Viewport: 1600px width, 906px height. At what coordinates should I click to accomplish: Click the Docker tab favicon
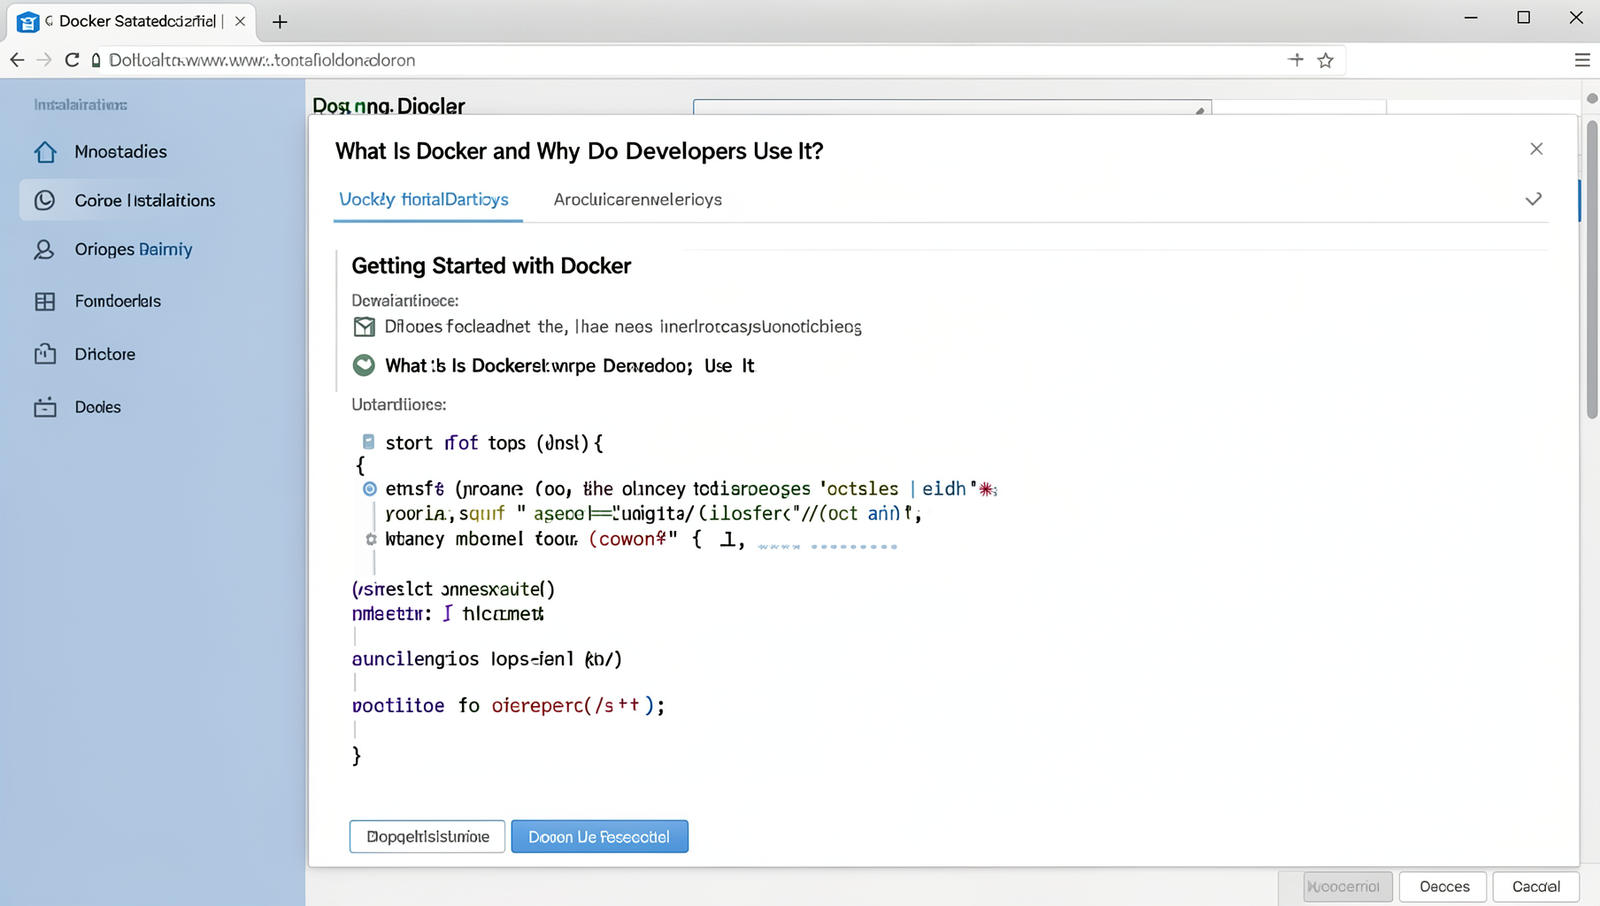click(28, 21)
